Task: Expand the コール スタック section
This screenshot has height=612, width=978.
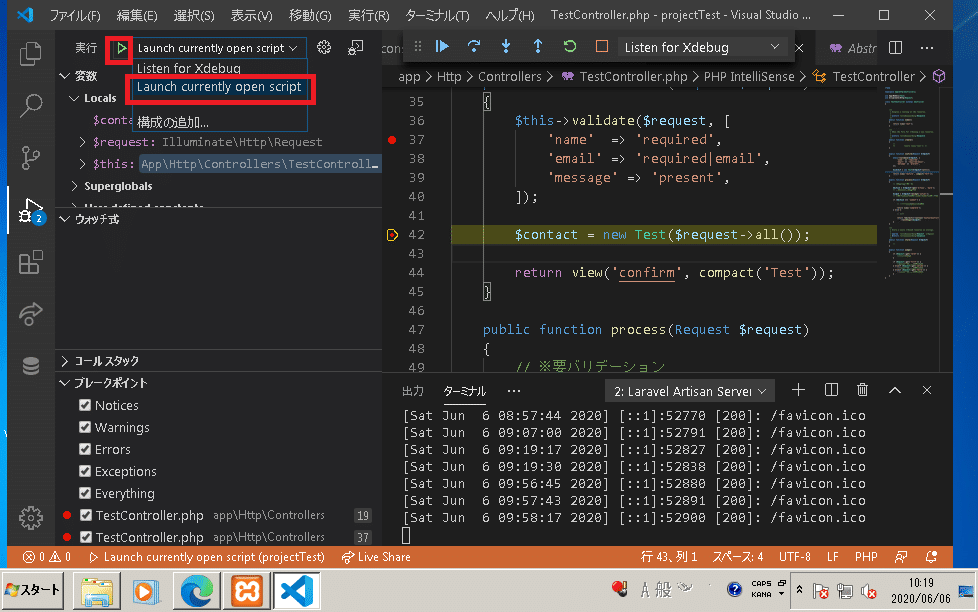Action: point(64,361)
